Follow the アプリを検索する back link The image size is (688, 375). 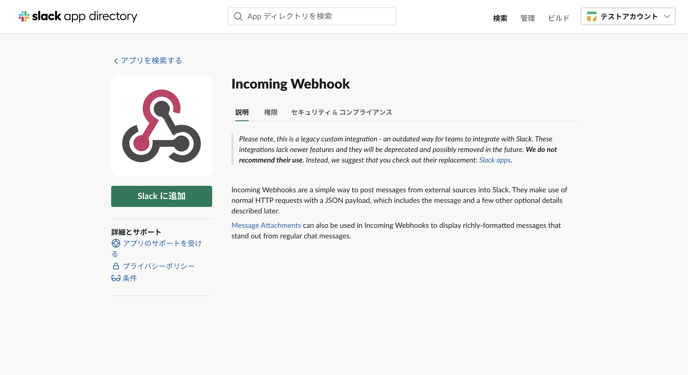151,61
